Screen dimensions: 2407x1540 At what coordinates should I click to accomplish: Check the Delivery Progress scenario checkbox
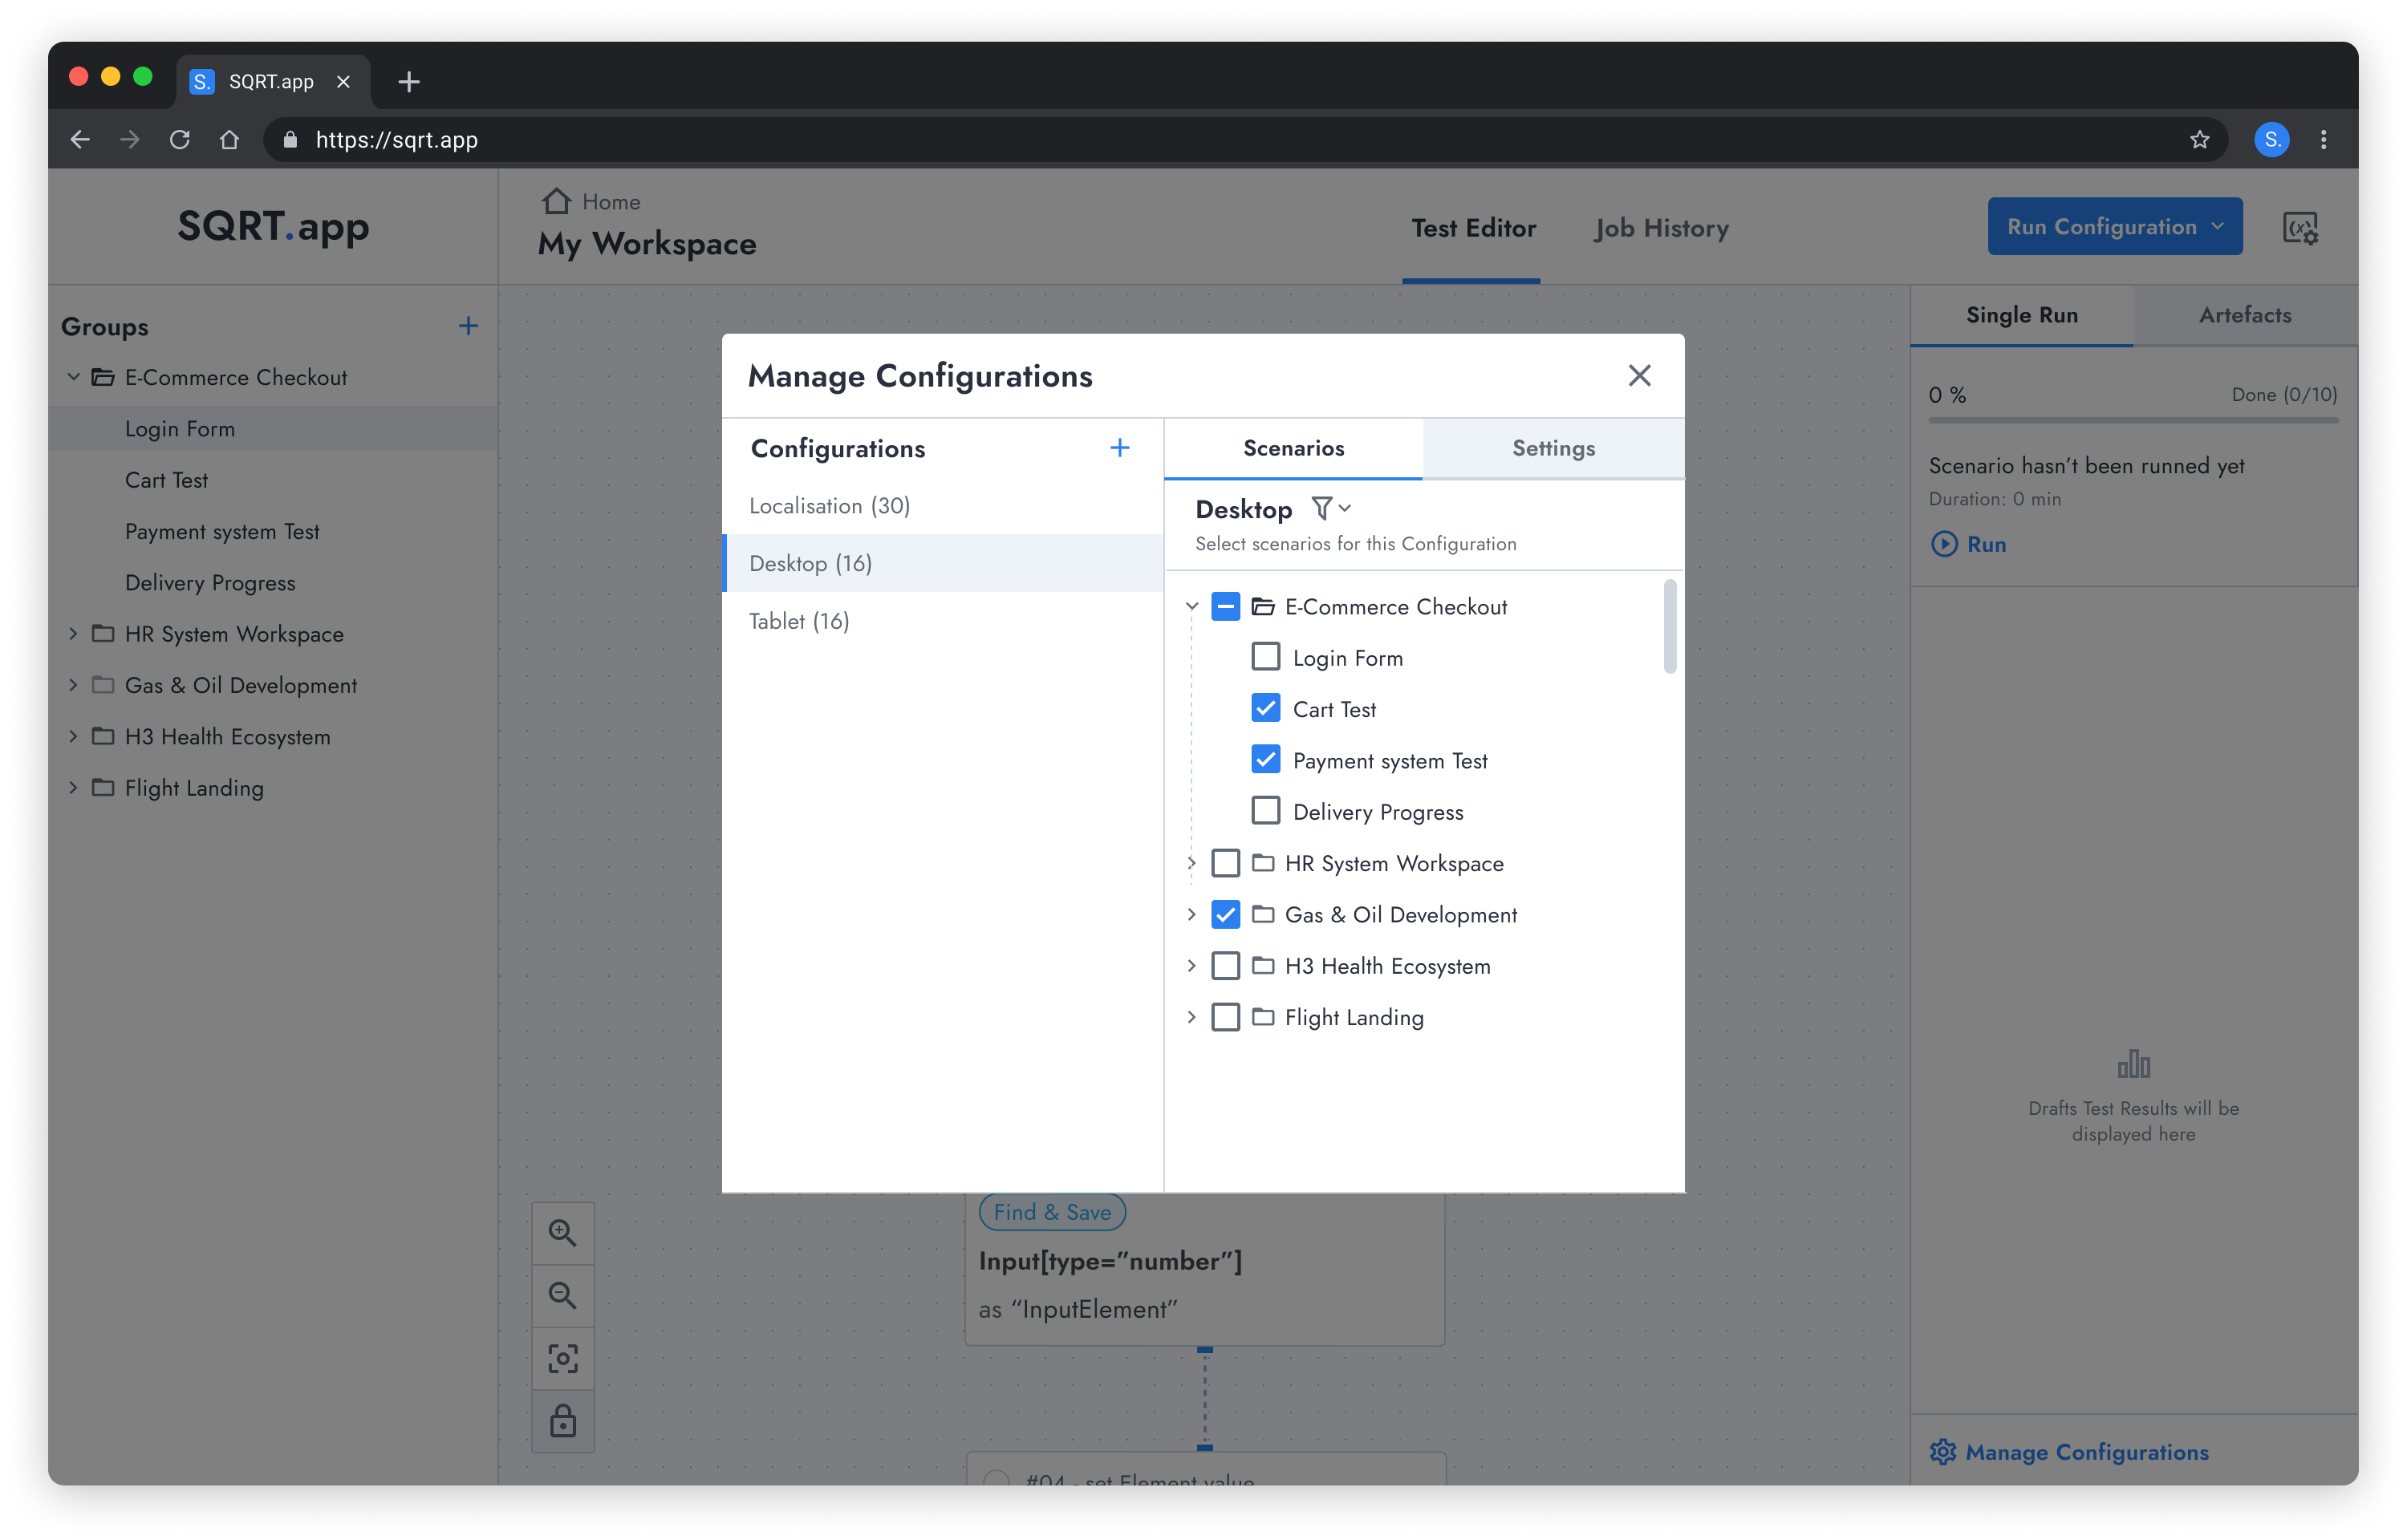coord(1266,811)
